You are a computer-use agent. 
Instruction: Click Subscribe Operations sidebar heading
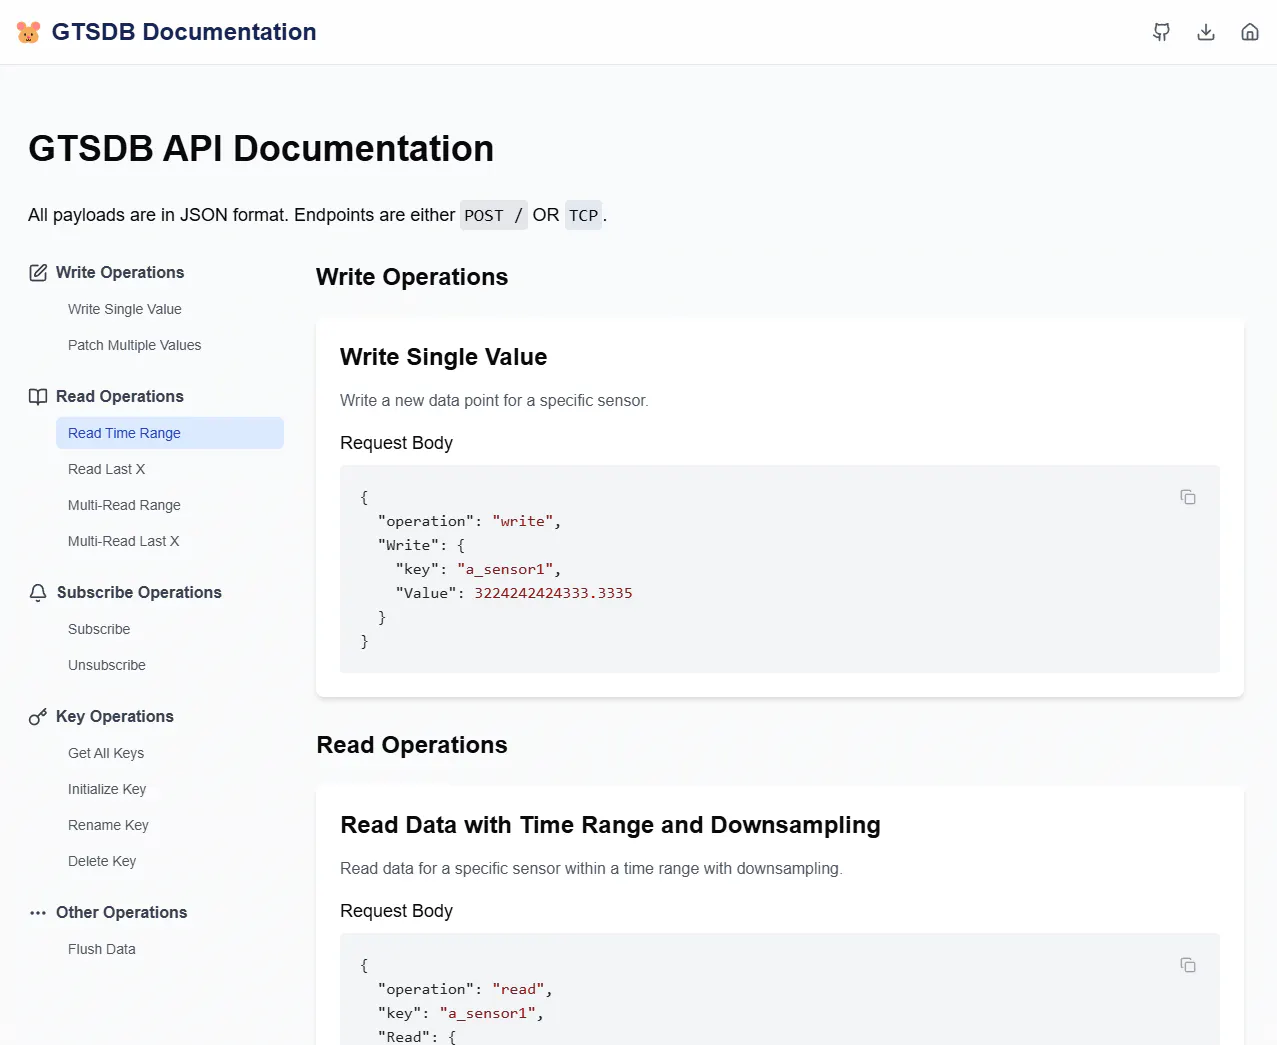point(139,593)
